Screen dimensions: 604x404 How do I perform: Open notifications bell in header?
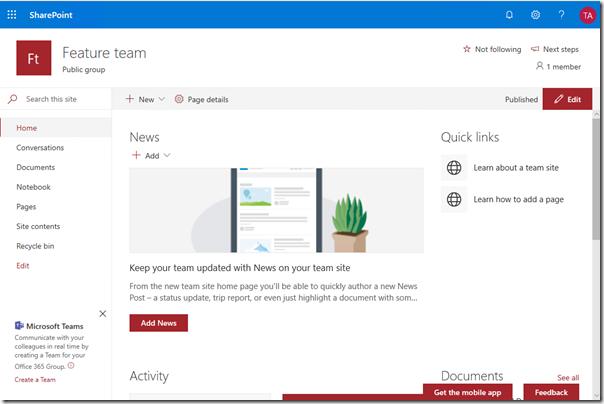tap(509, 15)
